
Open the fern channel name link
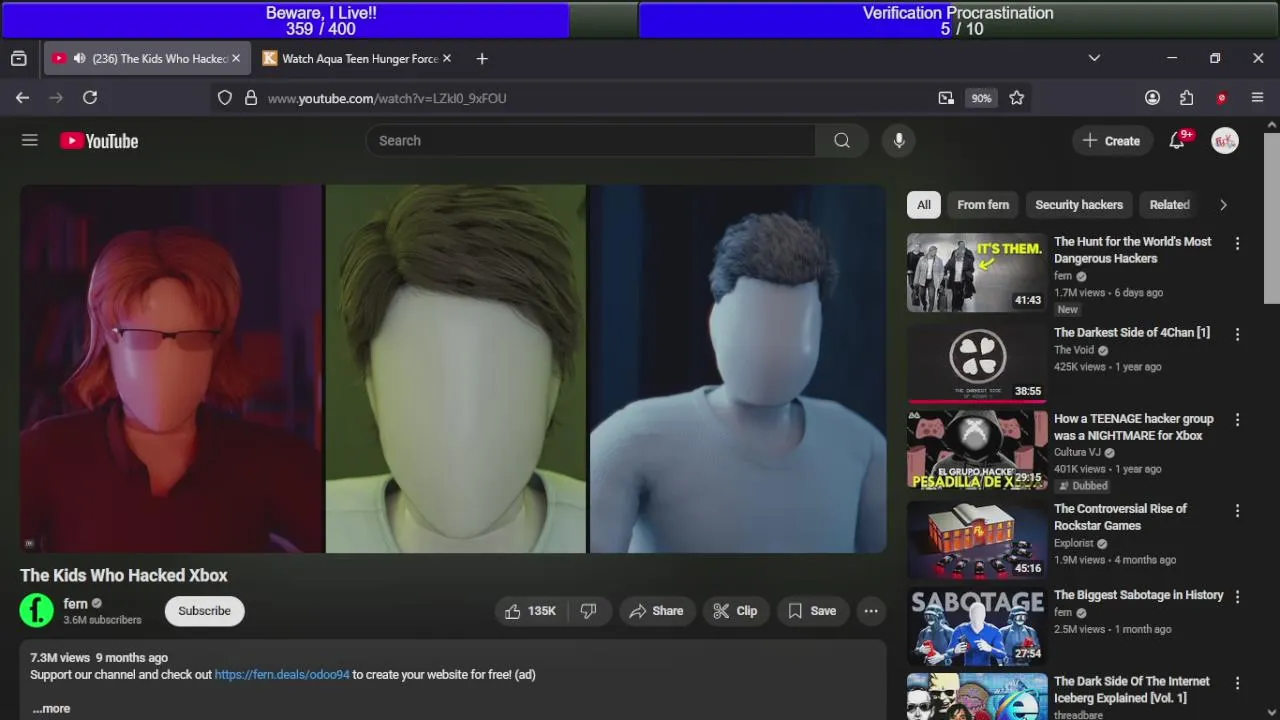(x=76, y=604)
